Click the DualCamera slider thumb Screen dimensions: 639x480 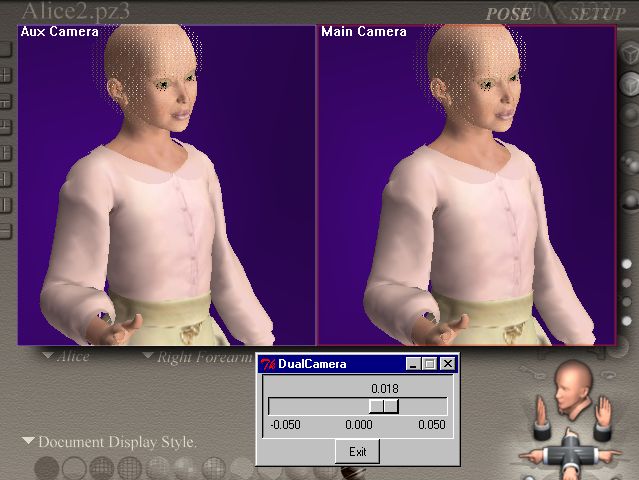click(383, 406)
